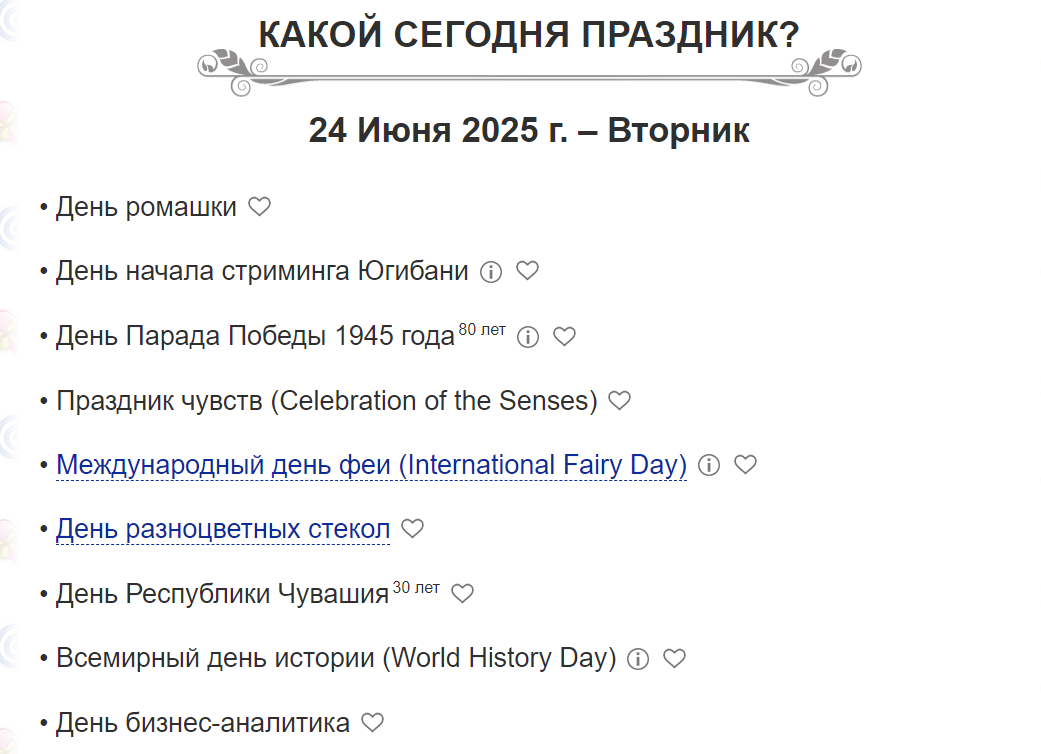Mark День разноцветных стекол as favorite
The height and width of the screenshot is (754, 1041).
pos(412,528)
